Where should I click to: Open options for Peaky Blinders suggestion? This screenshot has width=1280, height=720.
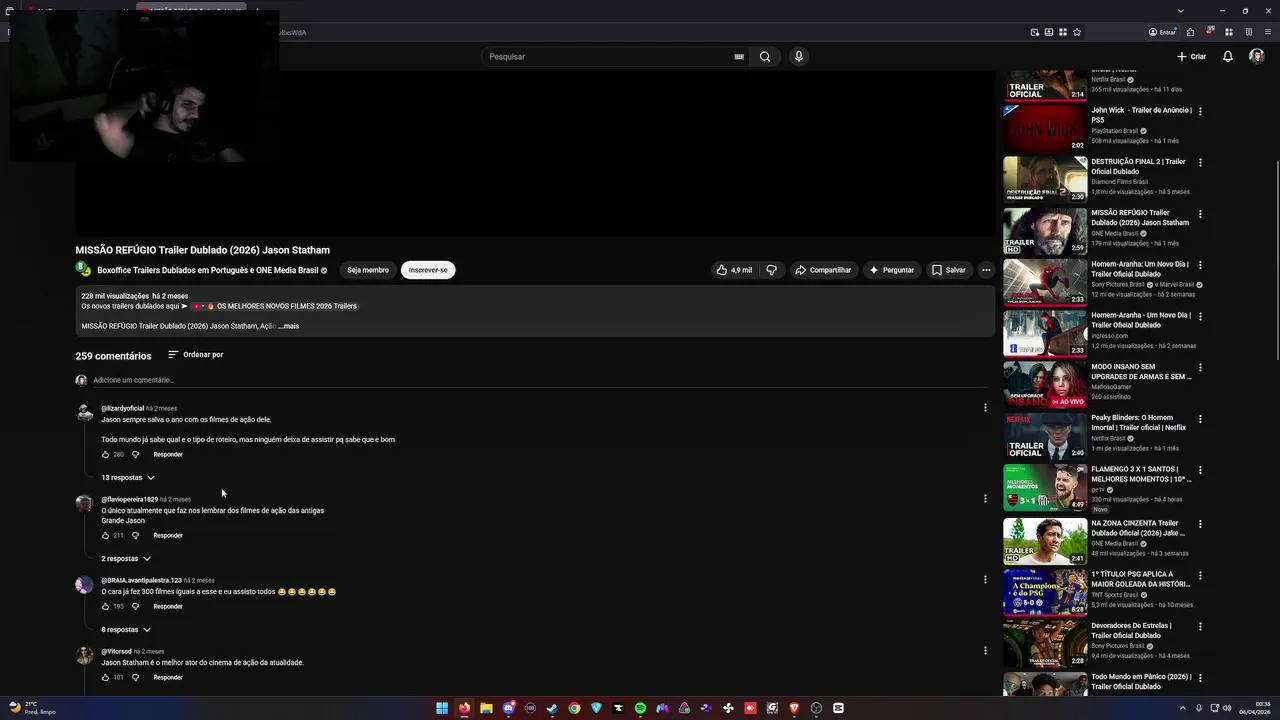click(1200, 418)
